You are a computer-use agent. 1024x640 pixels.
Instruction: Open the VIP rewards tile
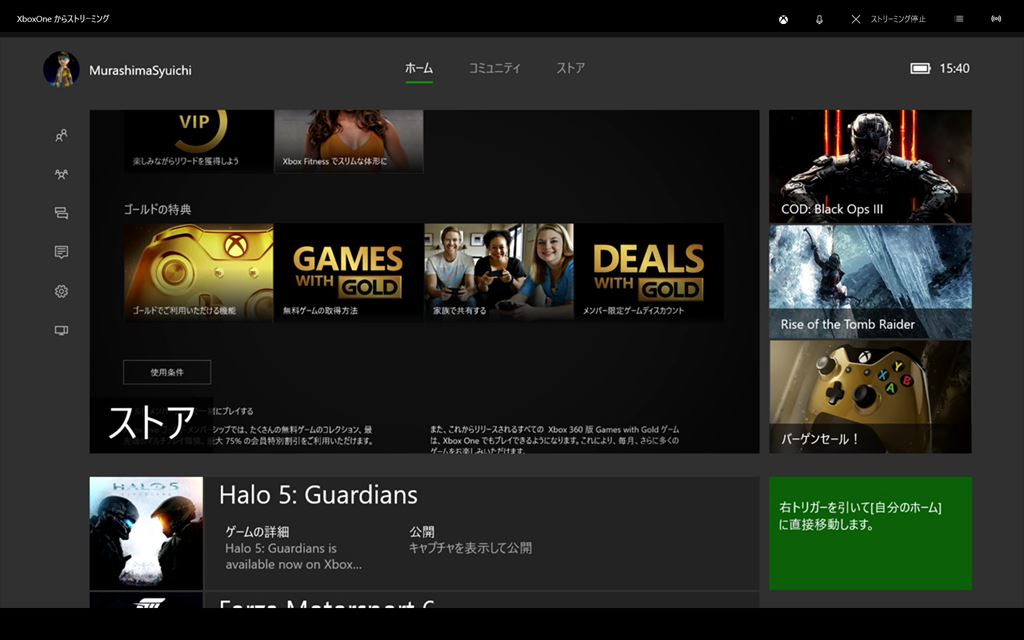tap(199, 141)
